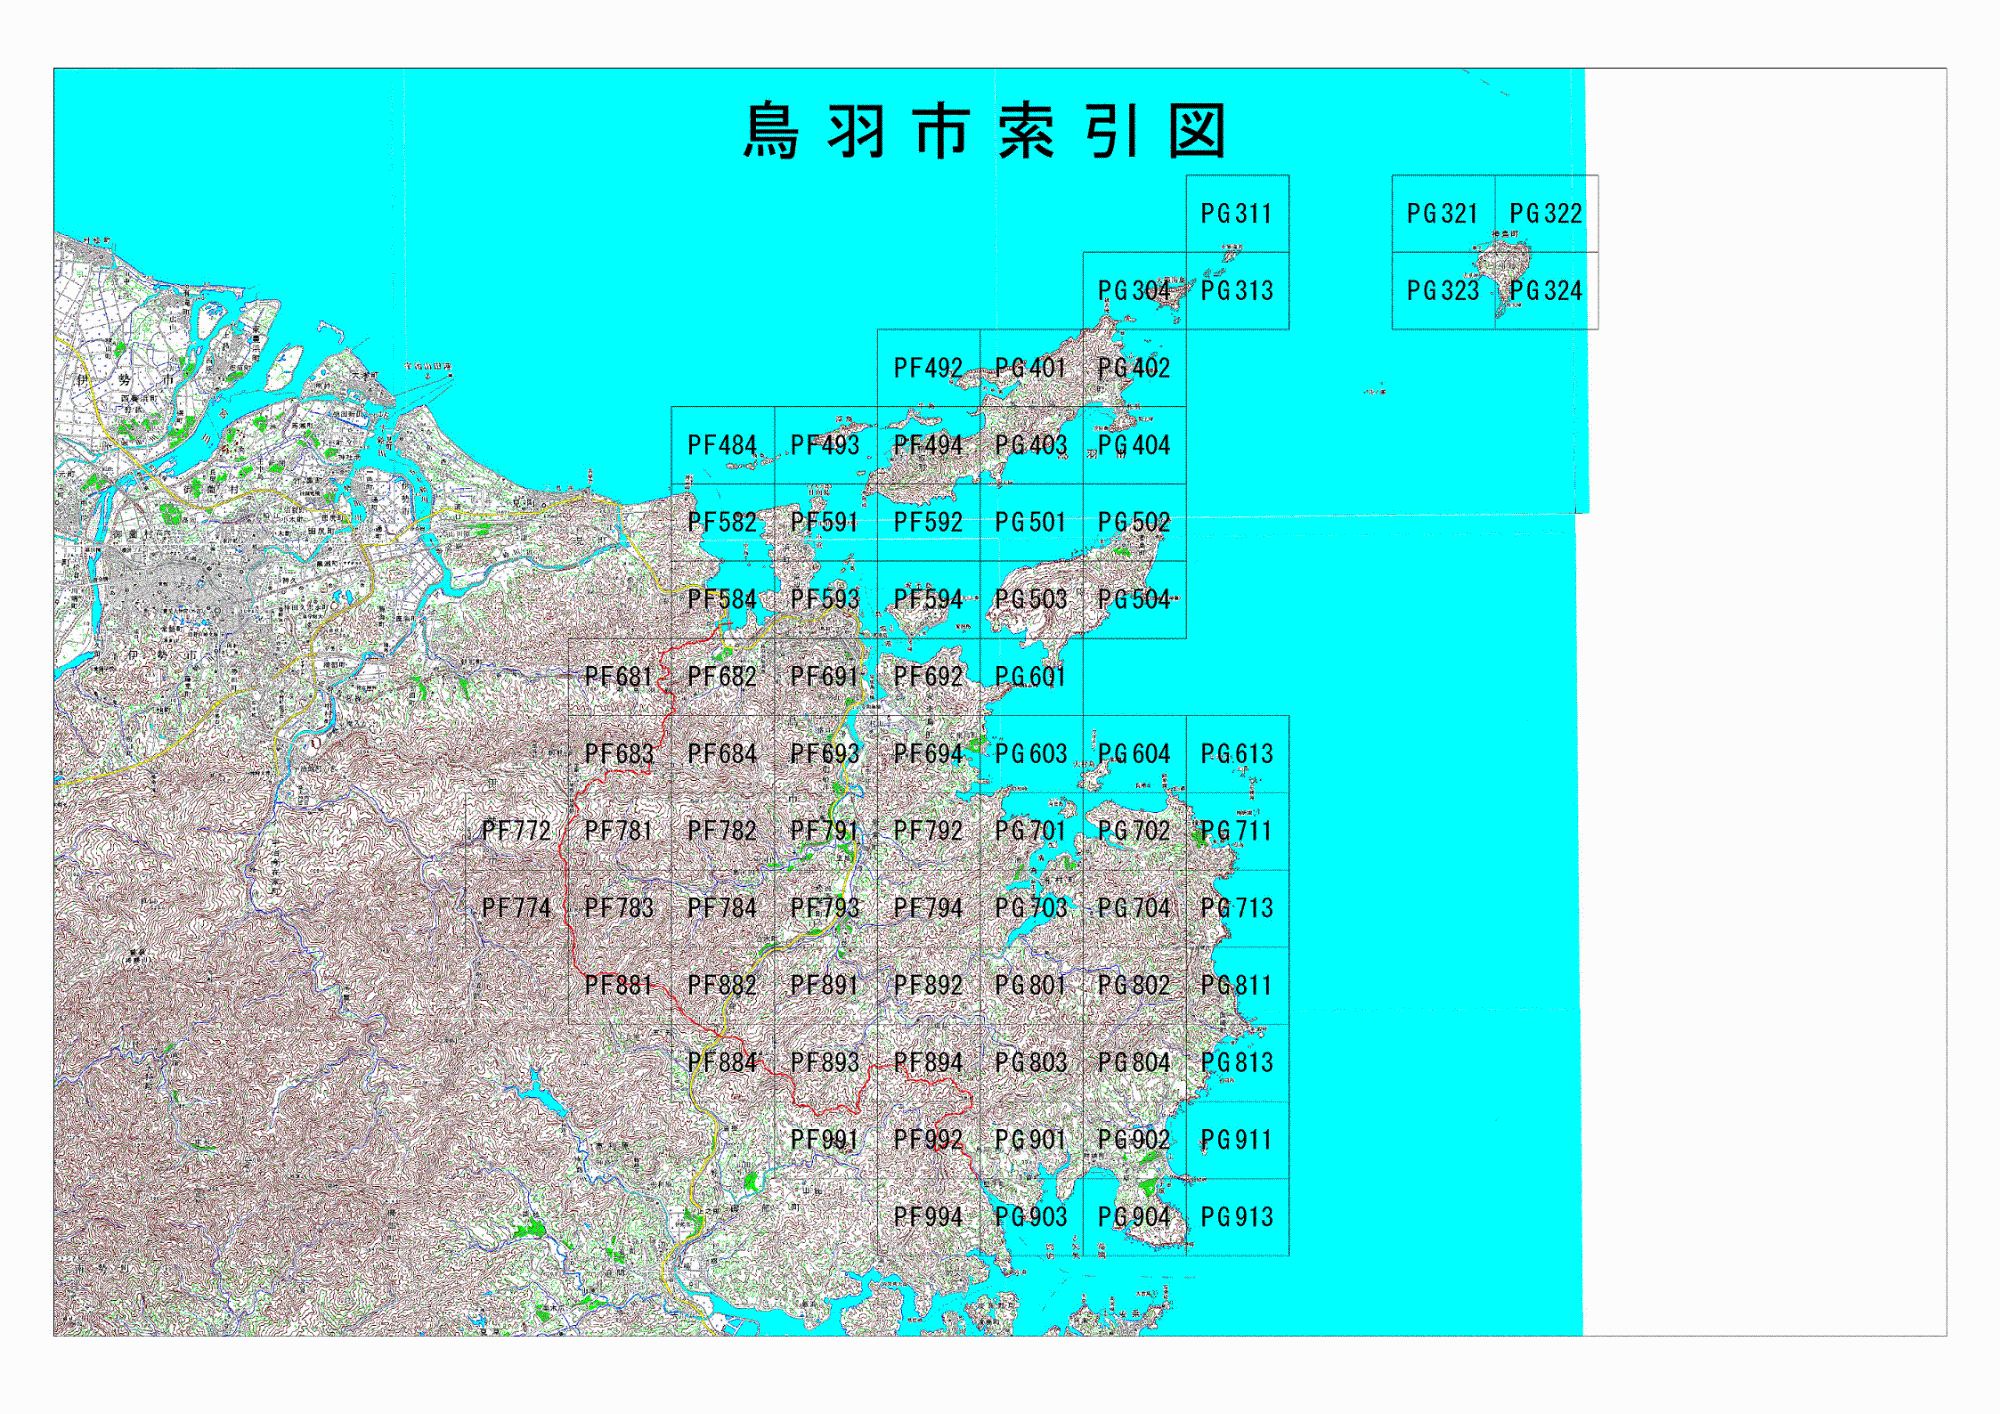Screen dimensions: 2000x1414
Task: Pick index sheet PG811
Action: tap(1237, 985)
